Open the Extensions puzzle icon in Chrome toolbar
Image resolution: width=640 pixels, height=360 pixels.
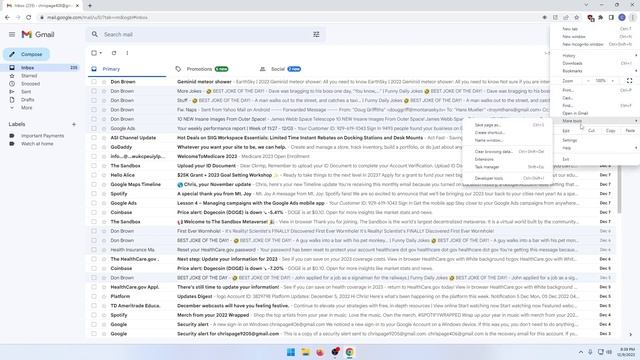601,18
